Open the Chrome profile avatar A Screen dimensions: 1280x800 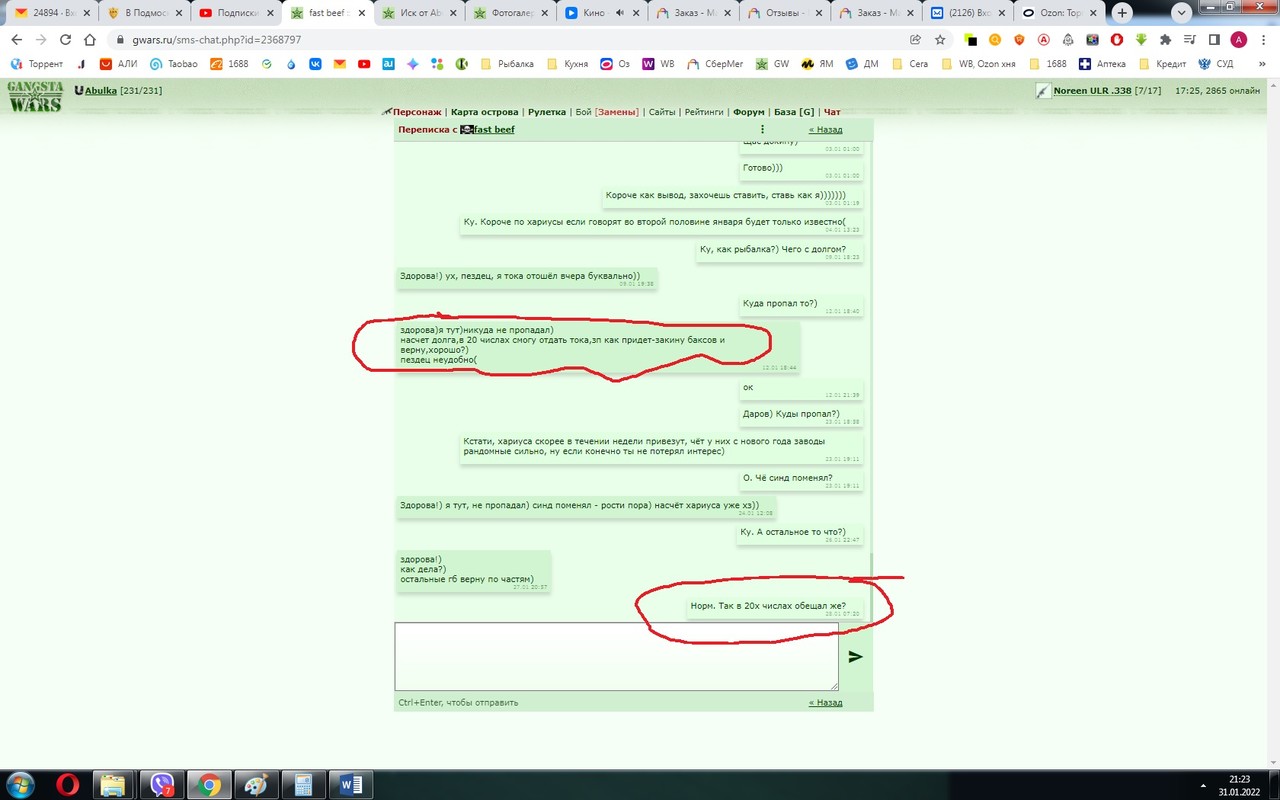tap(1239, 40)
